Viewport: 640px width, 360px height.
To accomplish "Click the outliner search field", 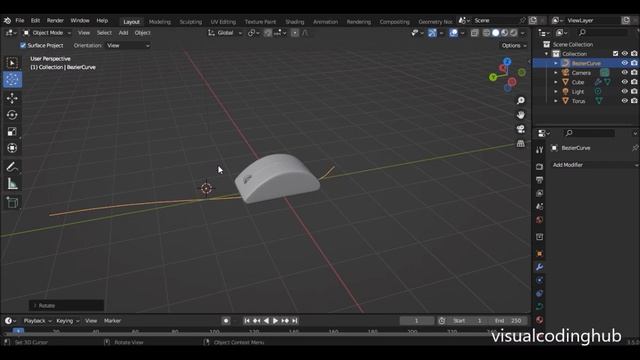I will [602, 32].
